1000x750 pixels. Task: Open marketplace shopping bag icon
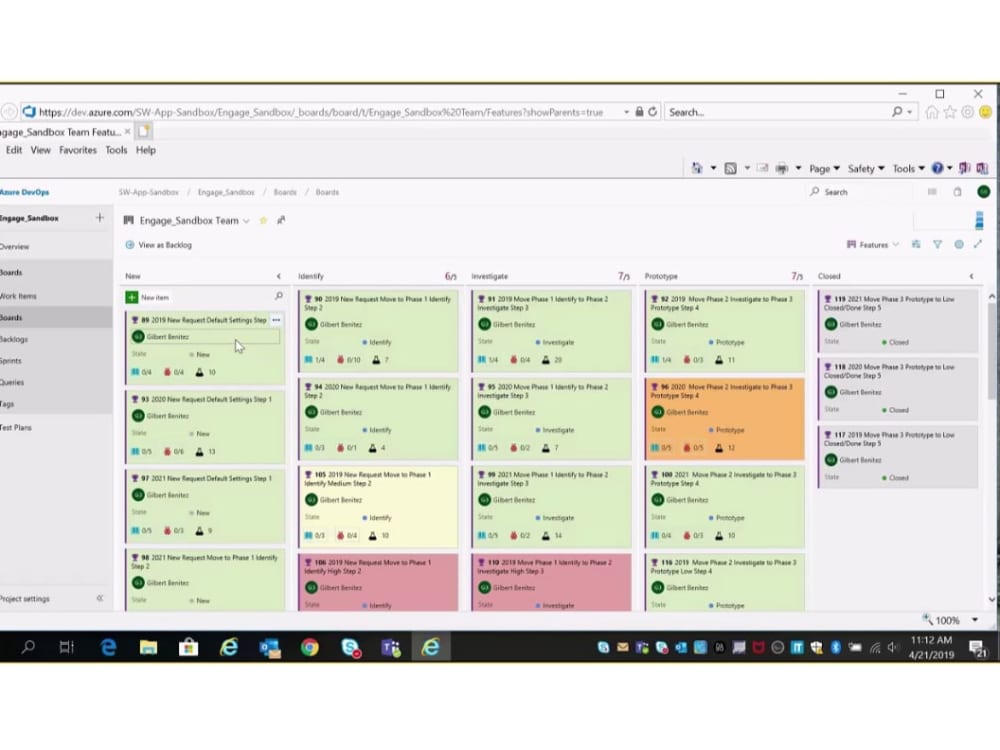[957, 191]
